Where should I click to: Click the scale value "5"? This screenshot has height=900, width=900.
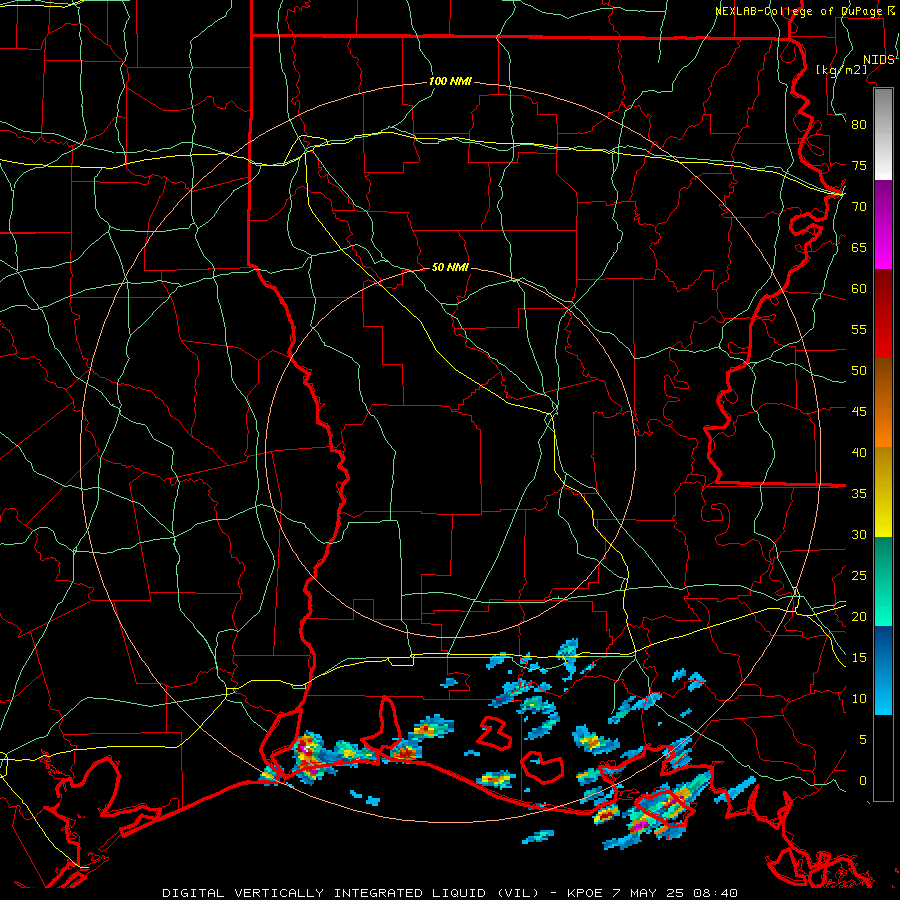863,740
